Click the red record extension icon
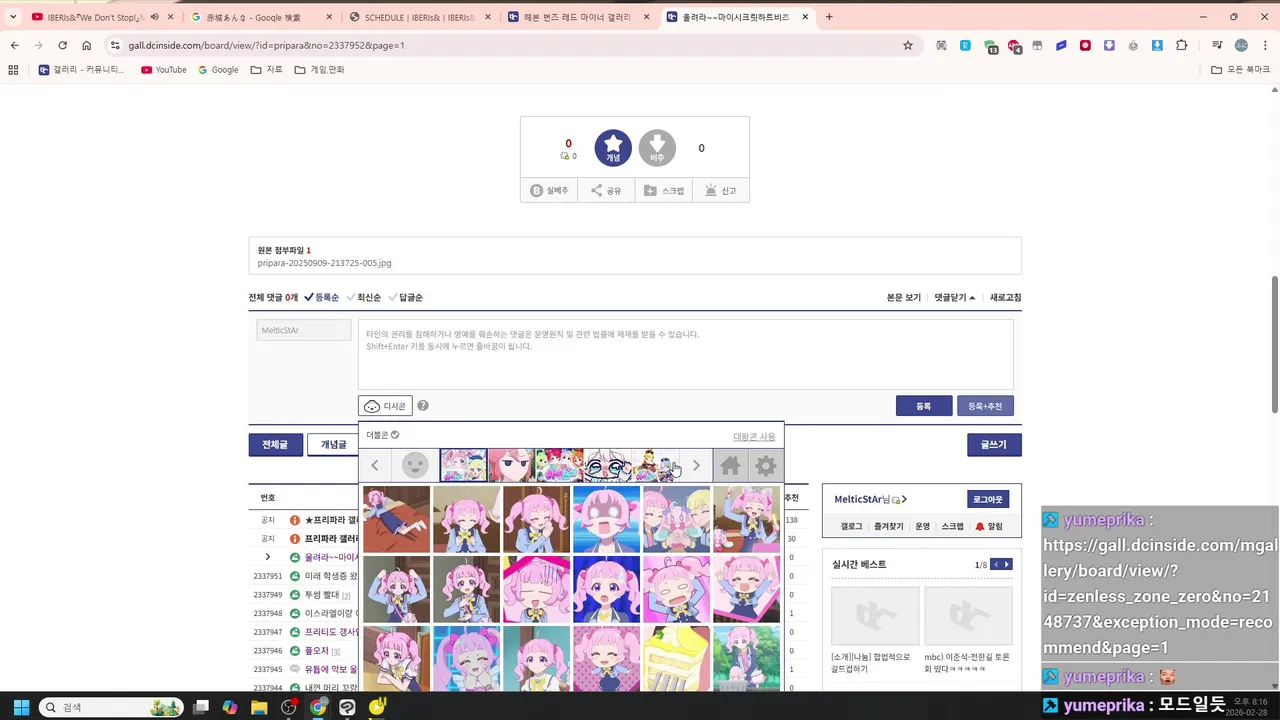 click(x=1085, y=45)
